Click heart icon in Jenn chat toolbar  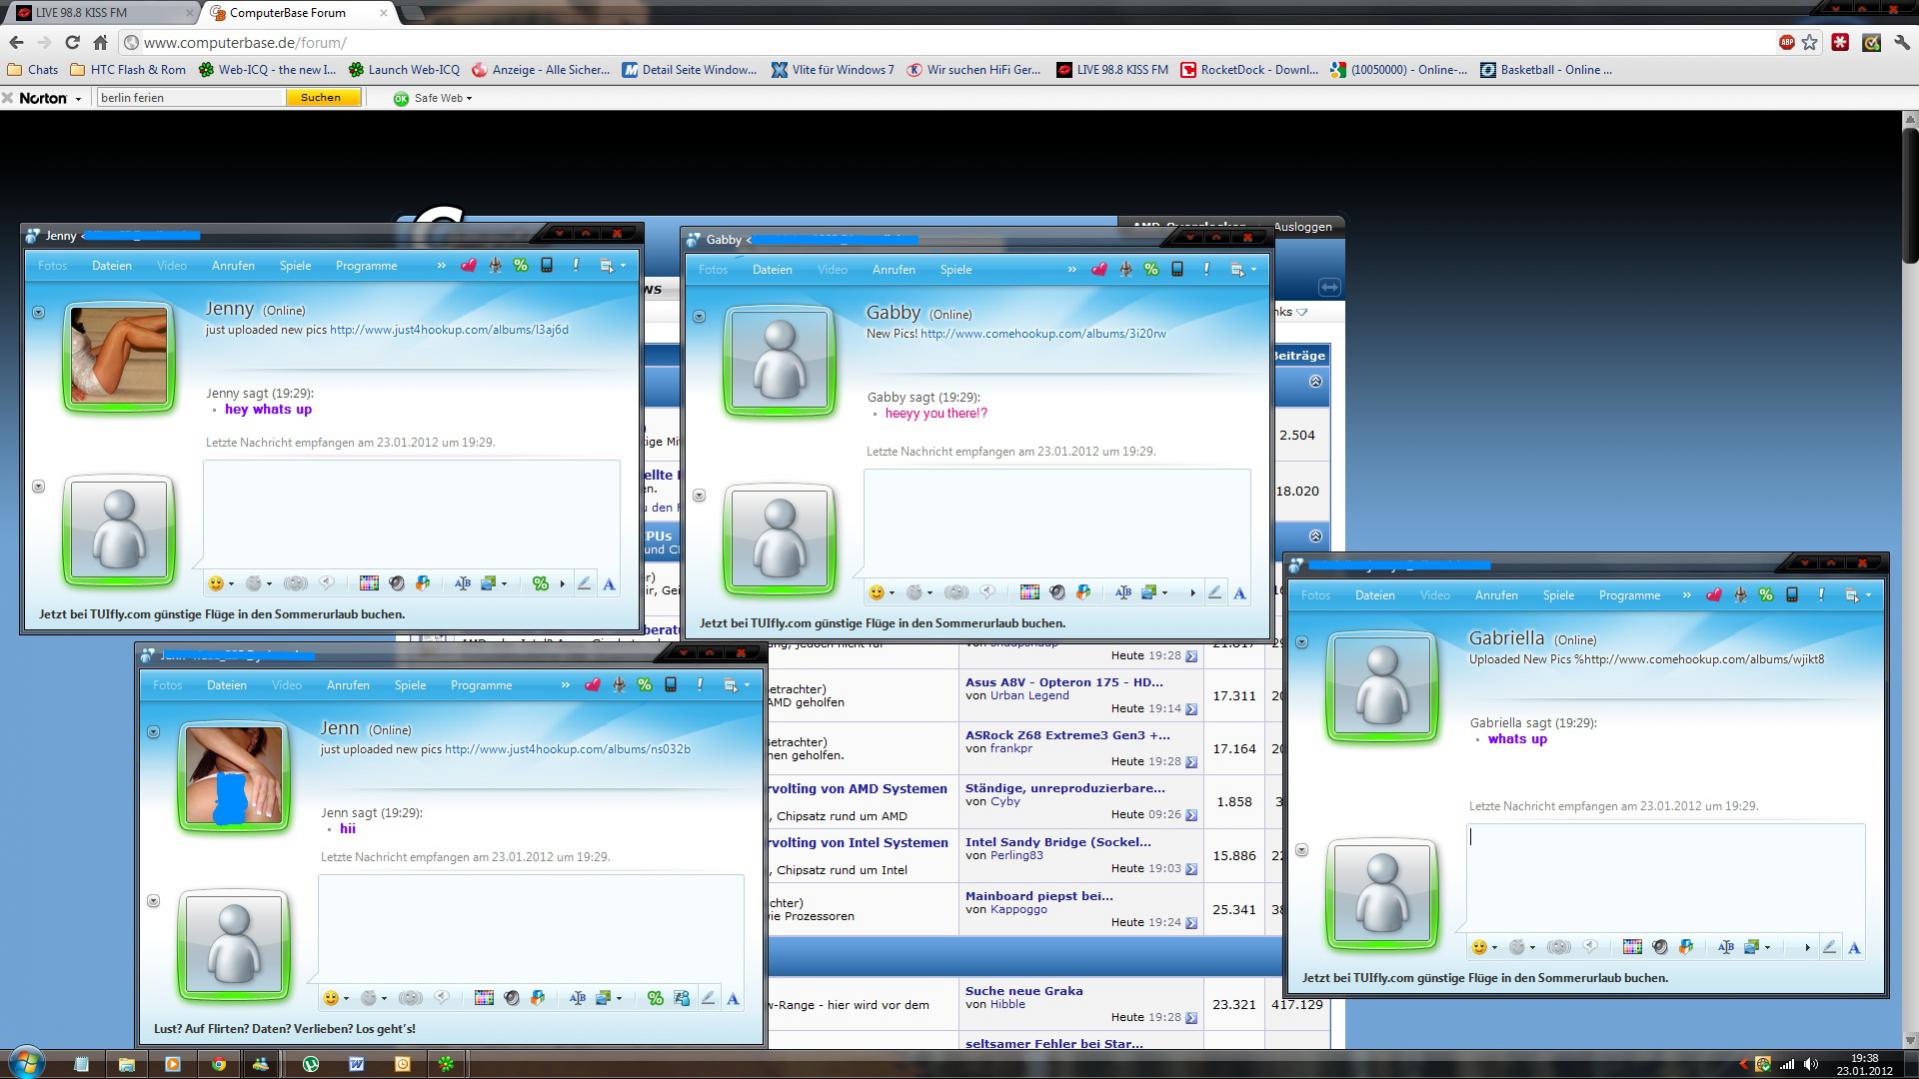pyautogui.click(x=593, y=685)
